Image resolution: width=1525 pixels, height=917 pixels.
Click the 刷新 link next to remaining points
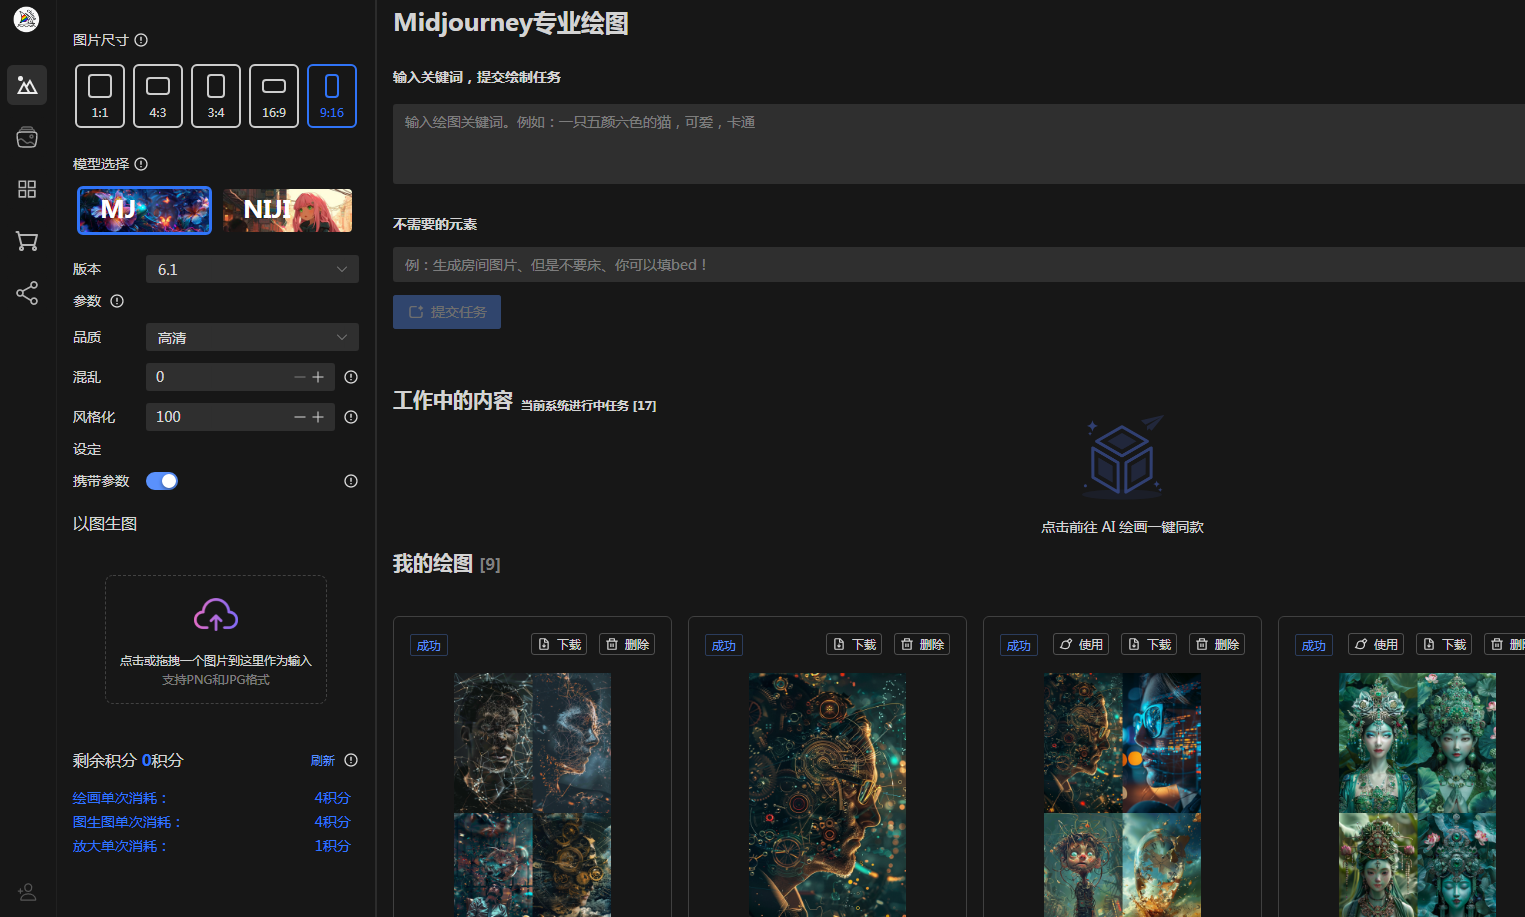point(322,761)
